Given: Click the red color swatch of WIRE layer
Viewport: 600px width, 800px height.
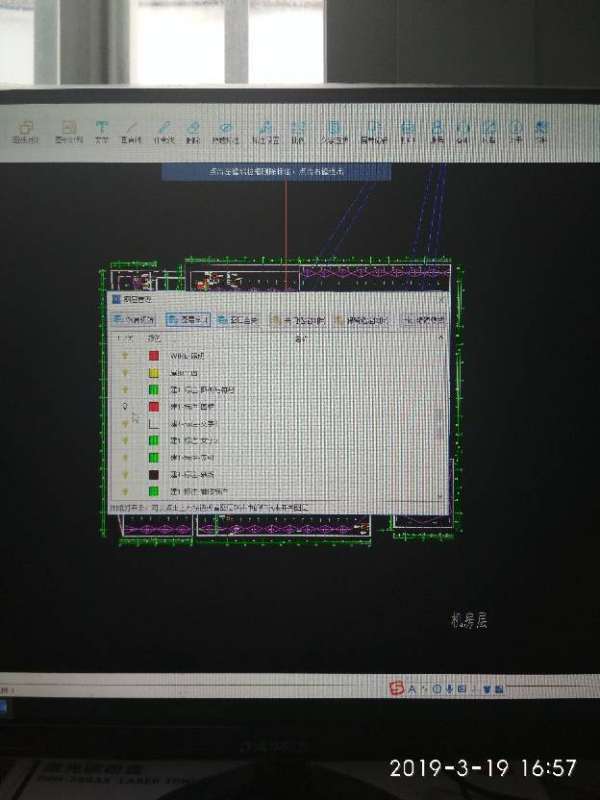Looking at the screenshot, I should (154, 355).
